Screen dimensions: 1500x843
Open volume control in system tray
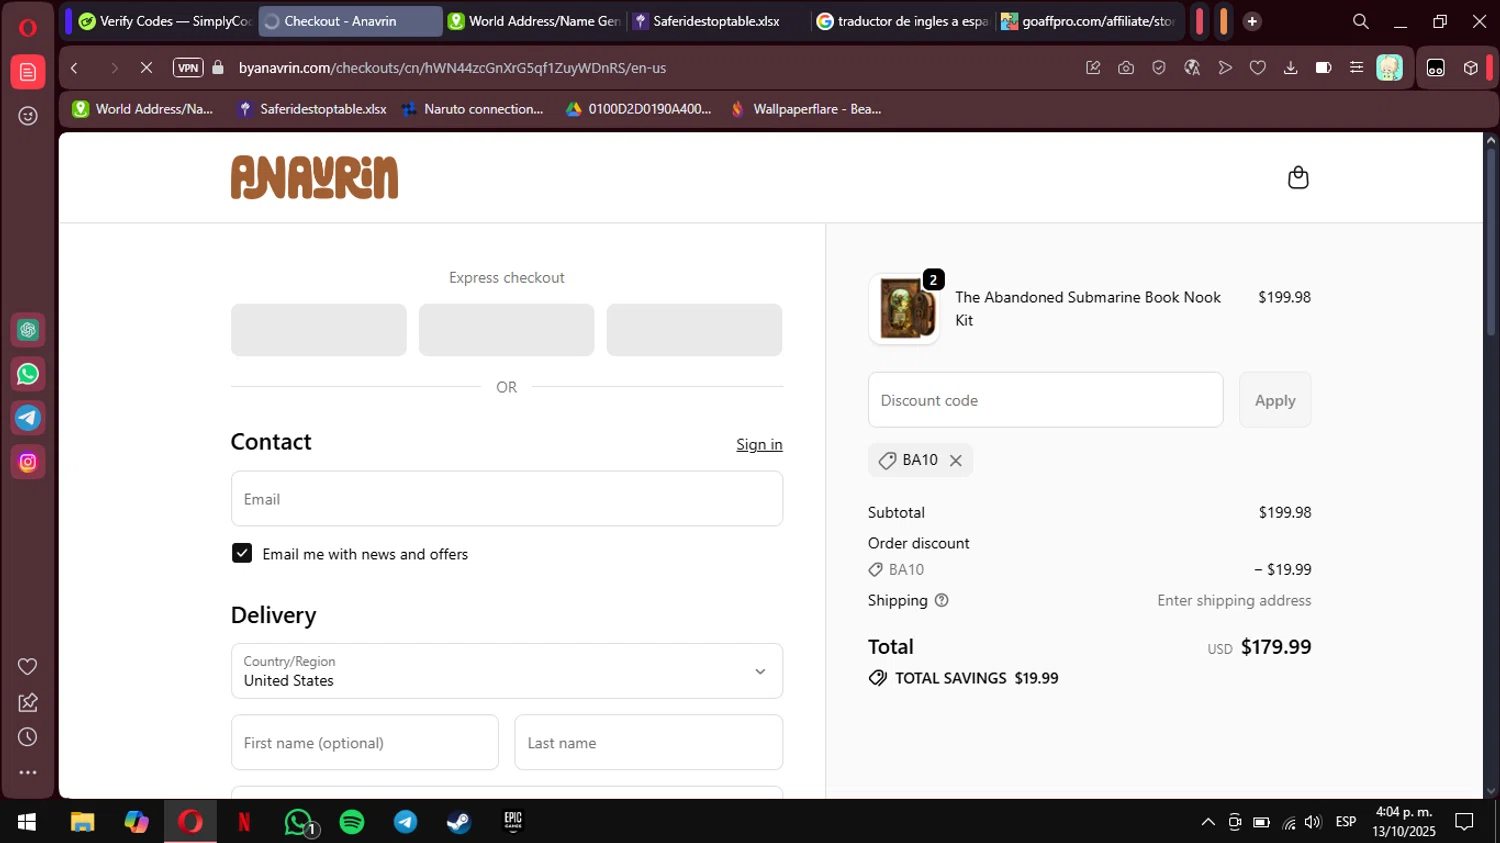click(1313, 822)
